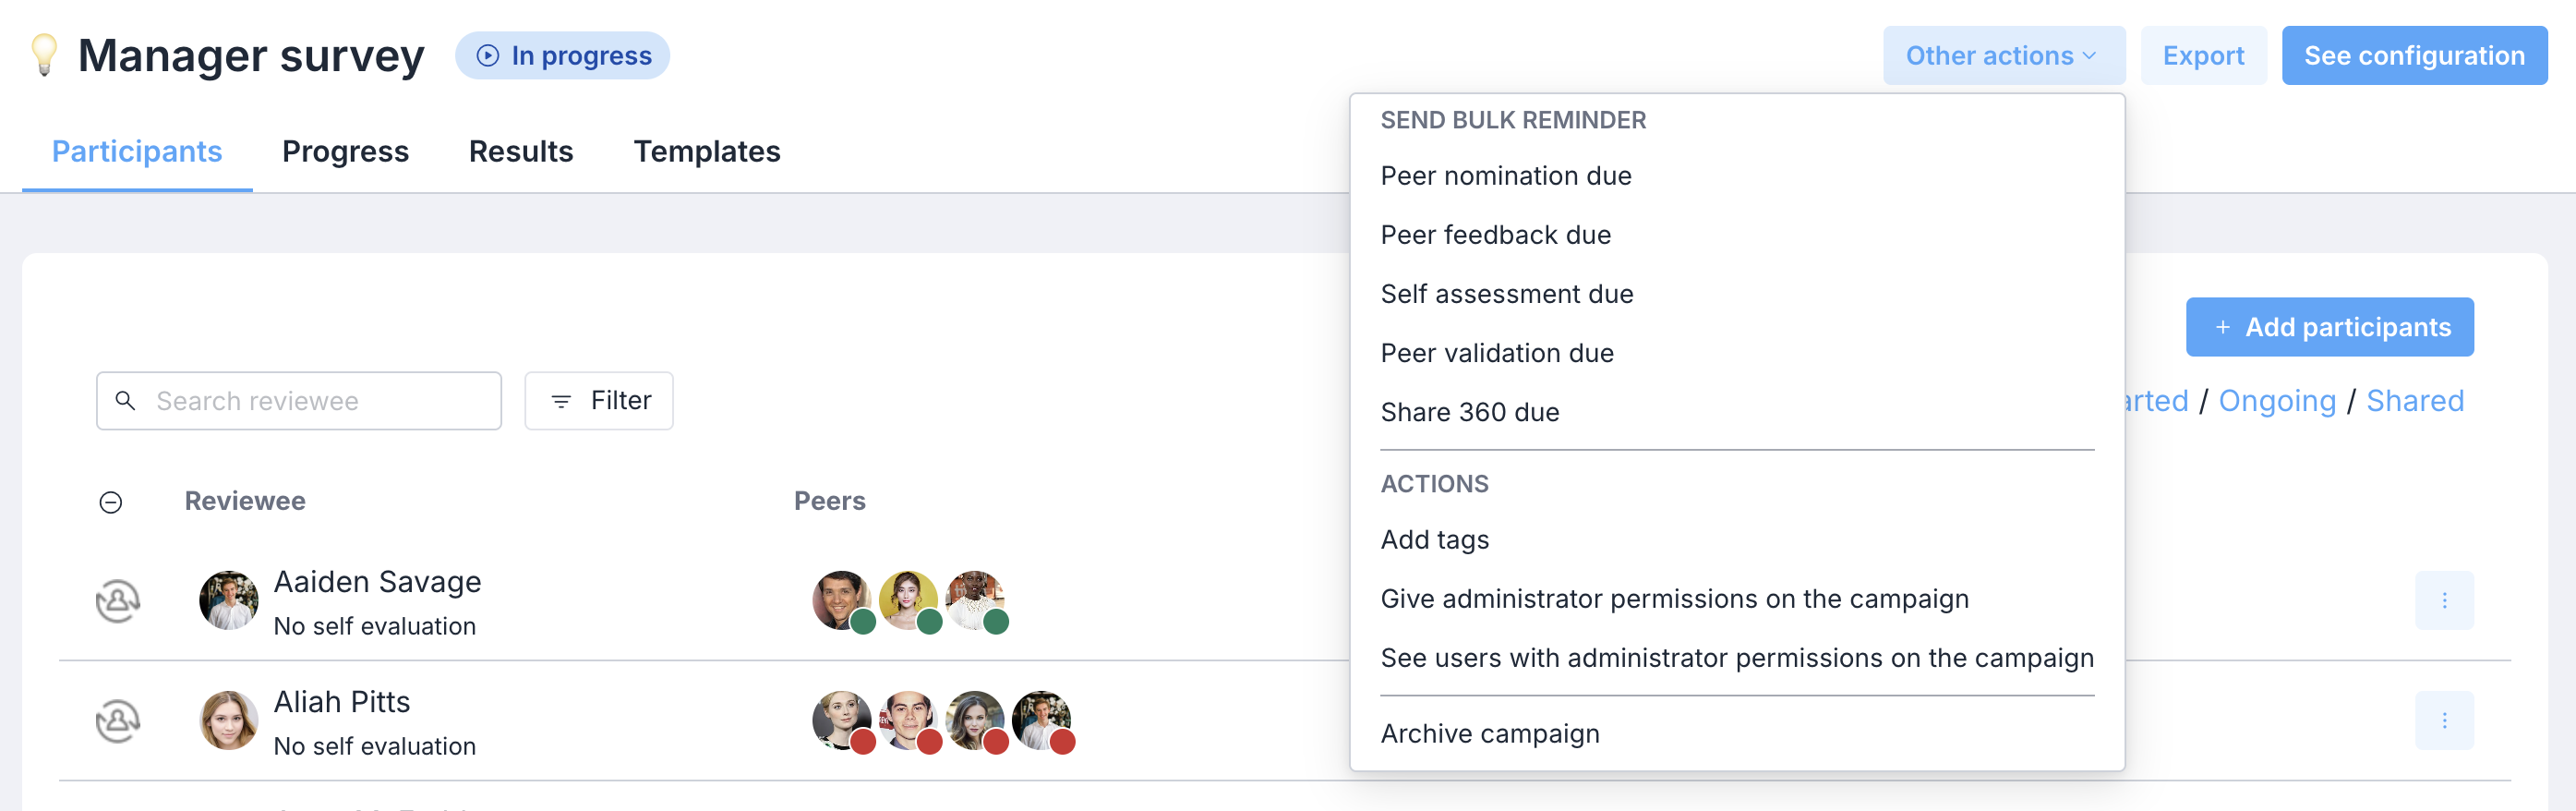
Task: Click Aaiden Savage's profile avatar
Action: pyautogui.click(x=229, y=600)
